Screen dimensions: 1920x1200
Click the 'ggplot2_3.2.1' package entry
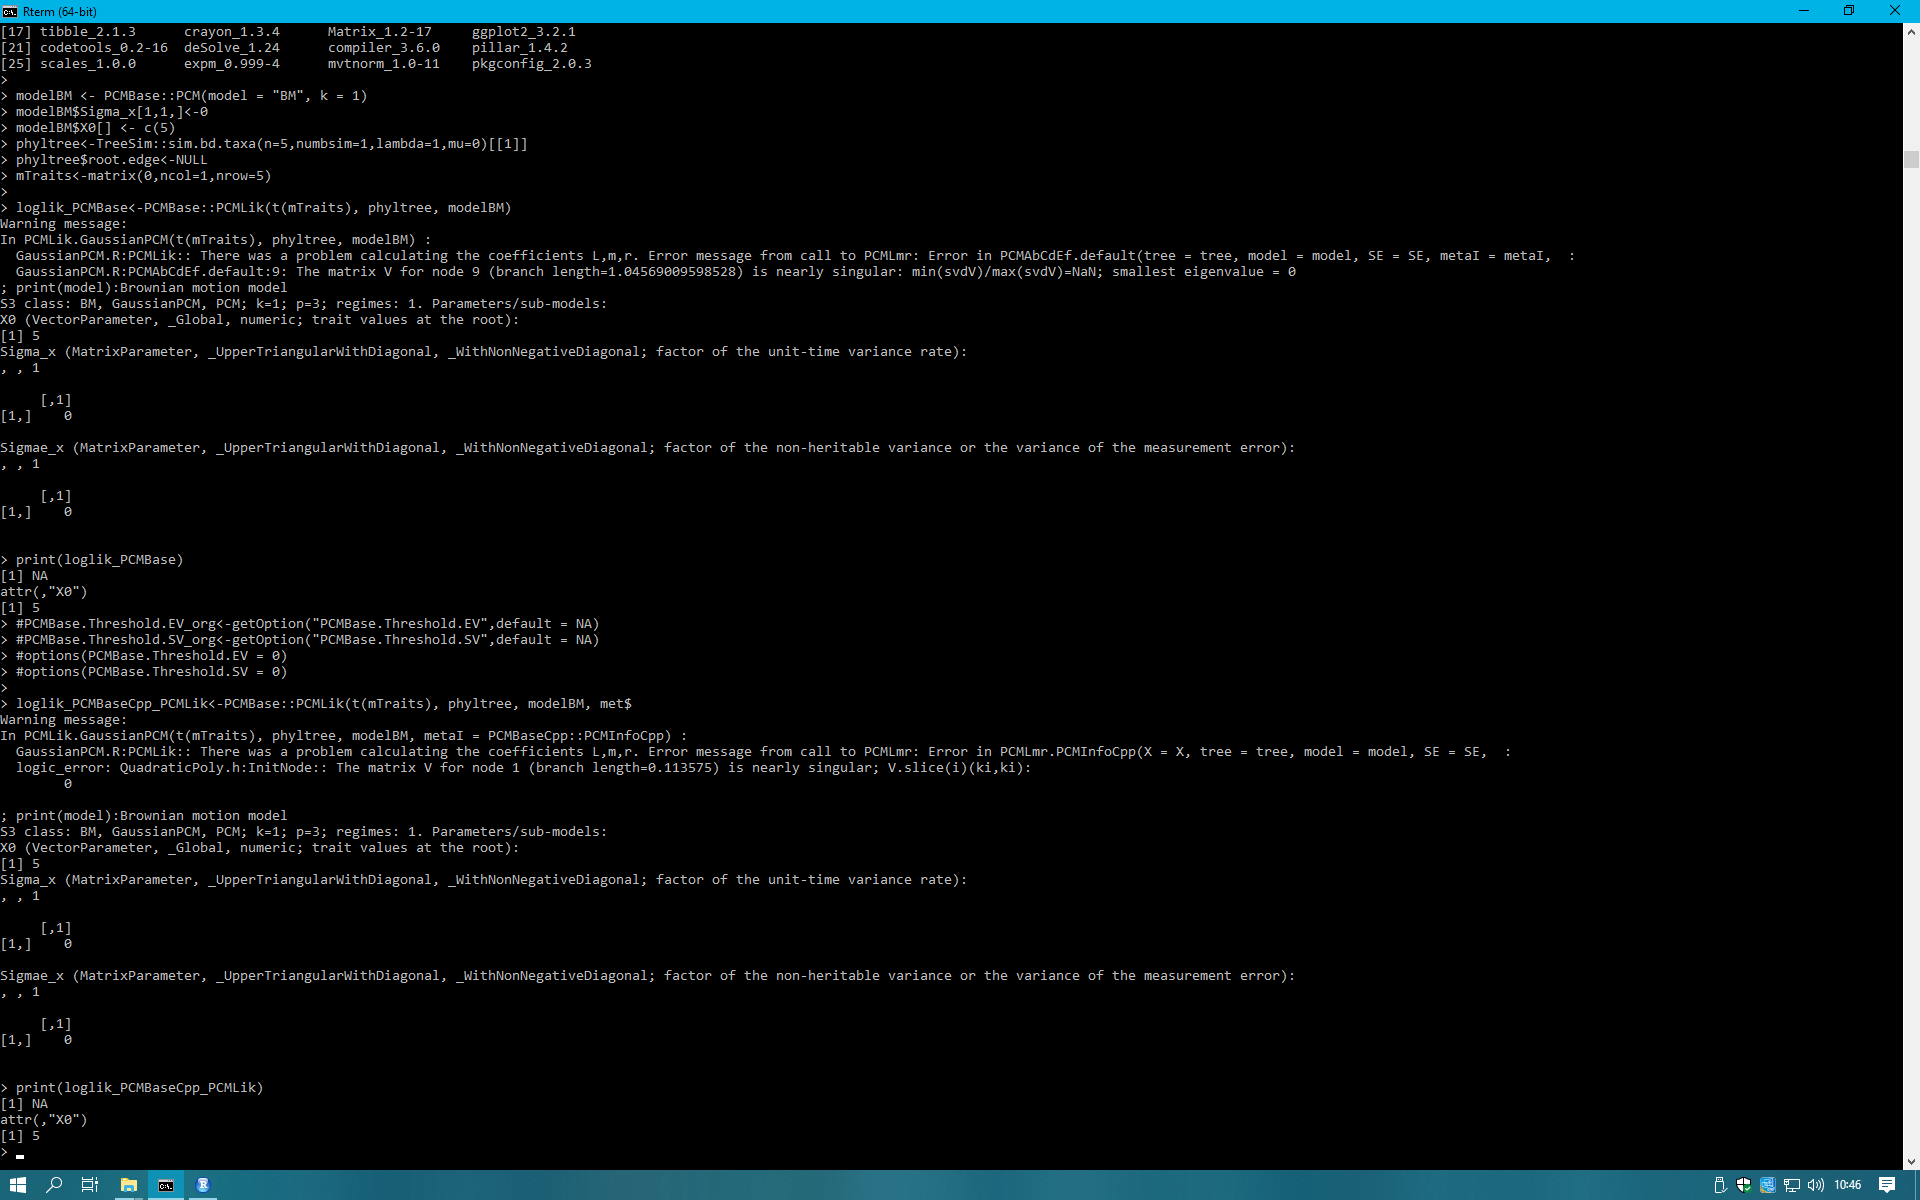[x=523, y=32]
